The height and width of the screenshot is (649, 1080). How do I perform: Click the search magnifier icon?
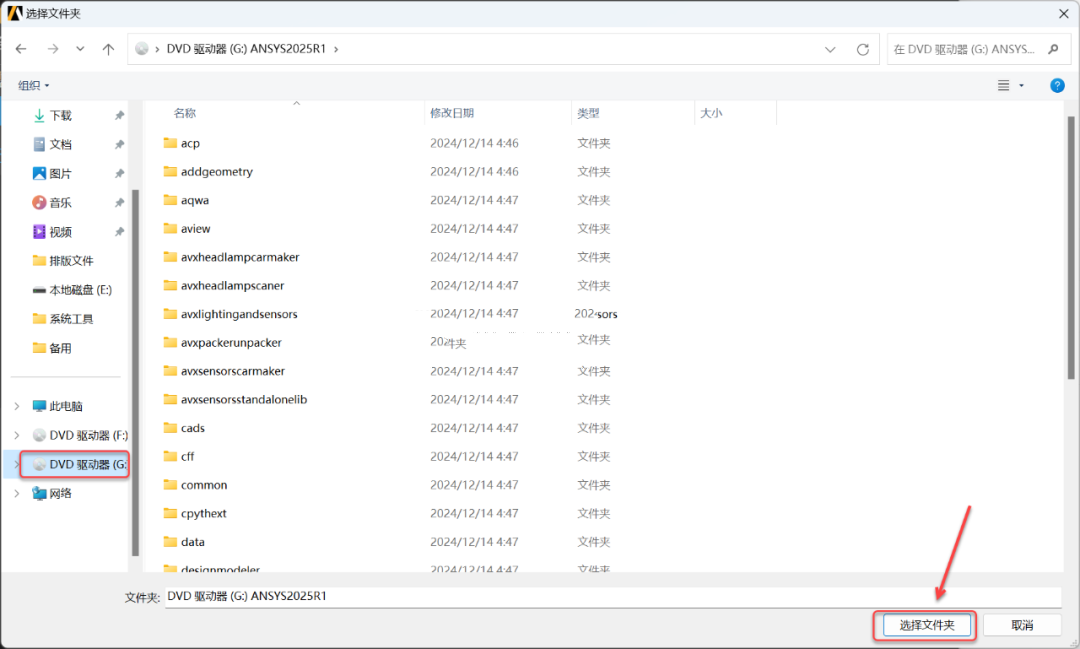[1053, 49]
